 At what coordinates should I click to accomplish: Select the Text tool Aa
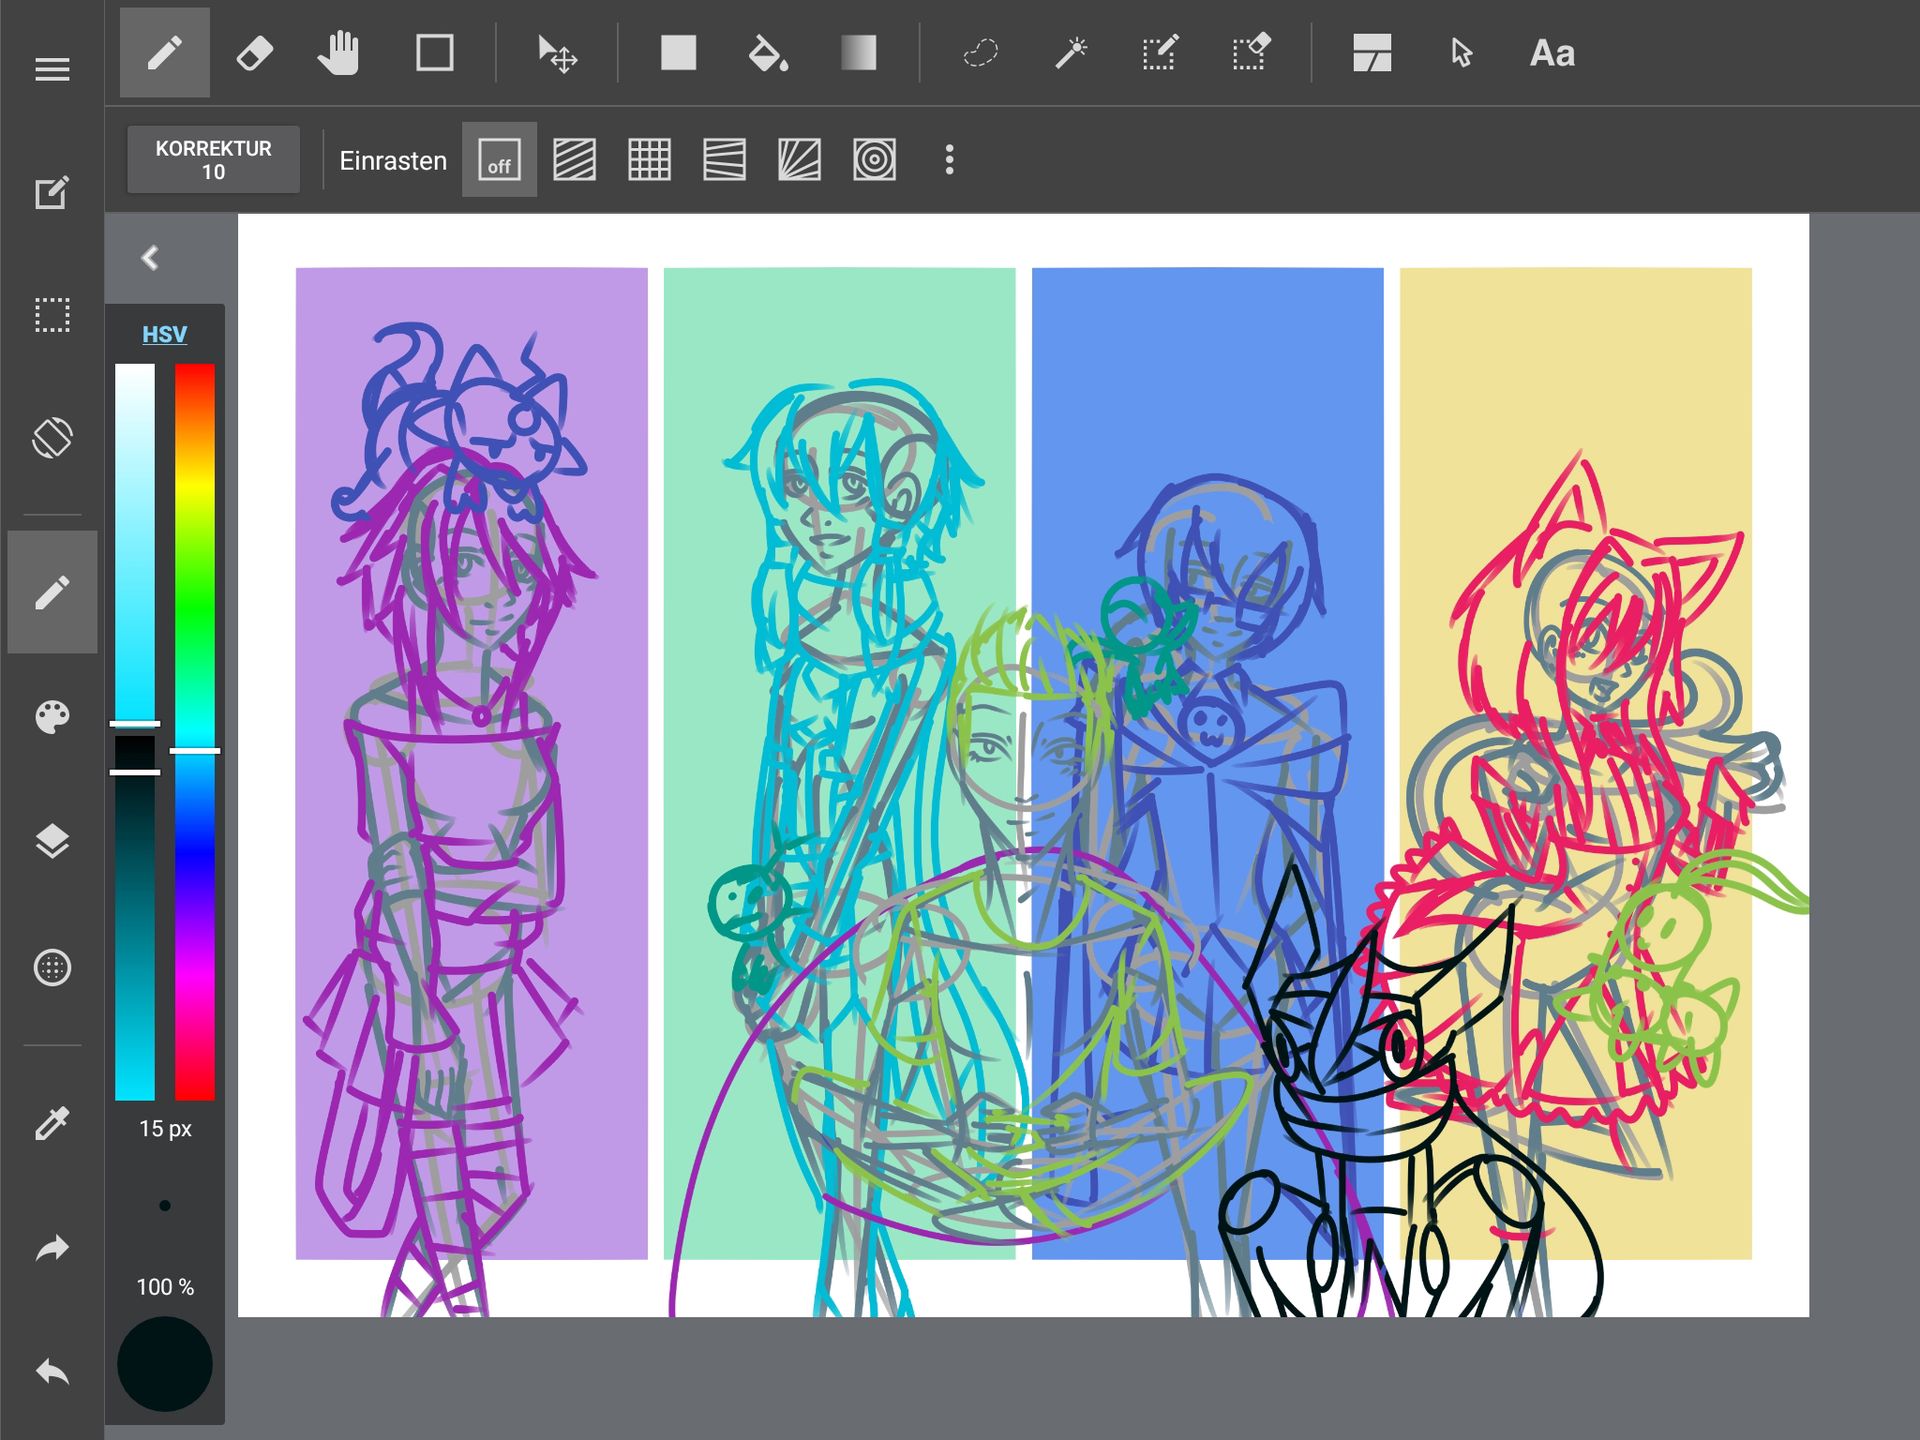(1552, 53)
